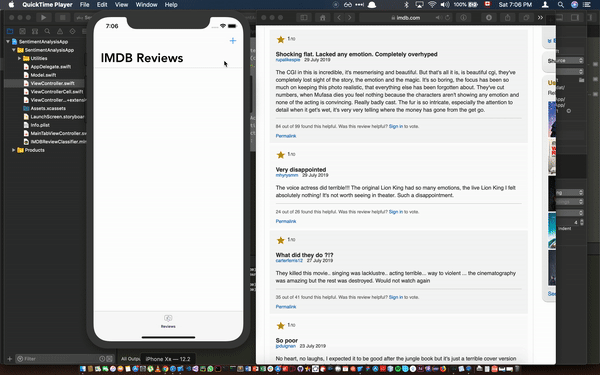Open Spotlight search in menu bar
Viewport: 600px width, 375px height.
(561, 5)
